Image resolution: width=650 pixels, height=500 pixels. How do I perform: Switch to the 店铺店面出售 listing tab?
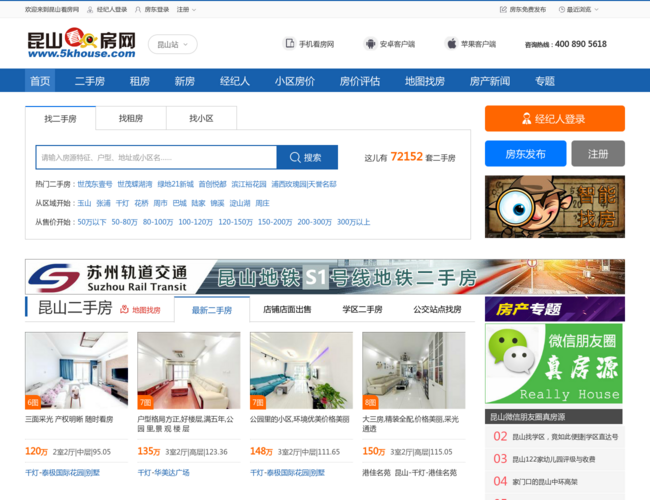point(286,310)
